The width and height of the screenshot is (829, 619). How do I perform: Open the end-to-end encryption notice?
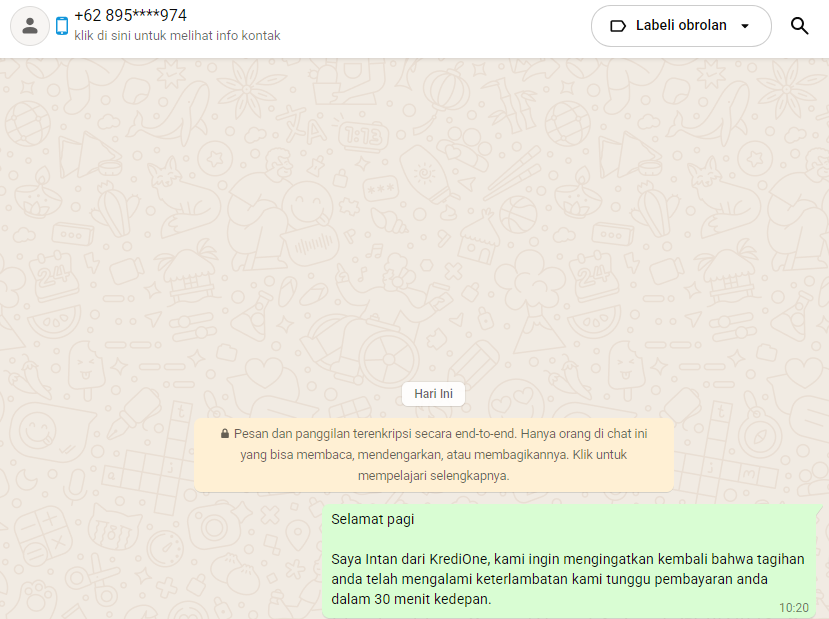pyautogui.click(x=434, y=455)
